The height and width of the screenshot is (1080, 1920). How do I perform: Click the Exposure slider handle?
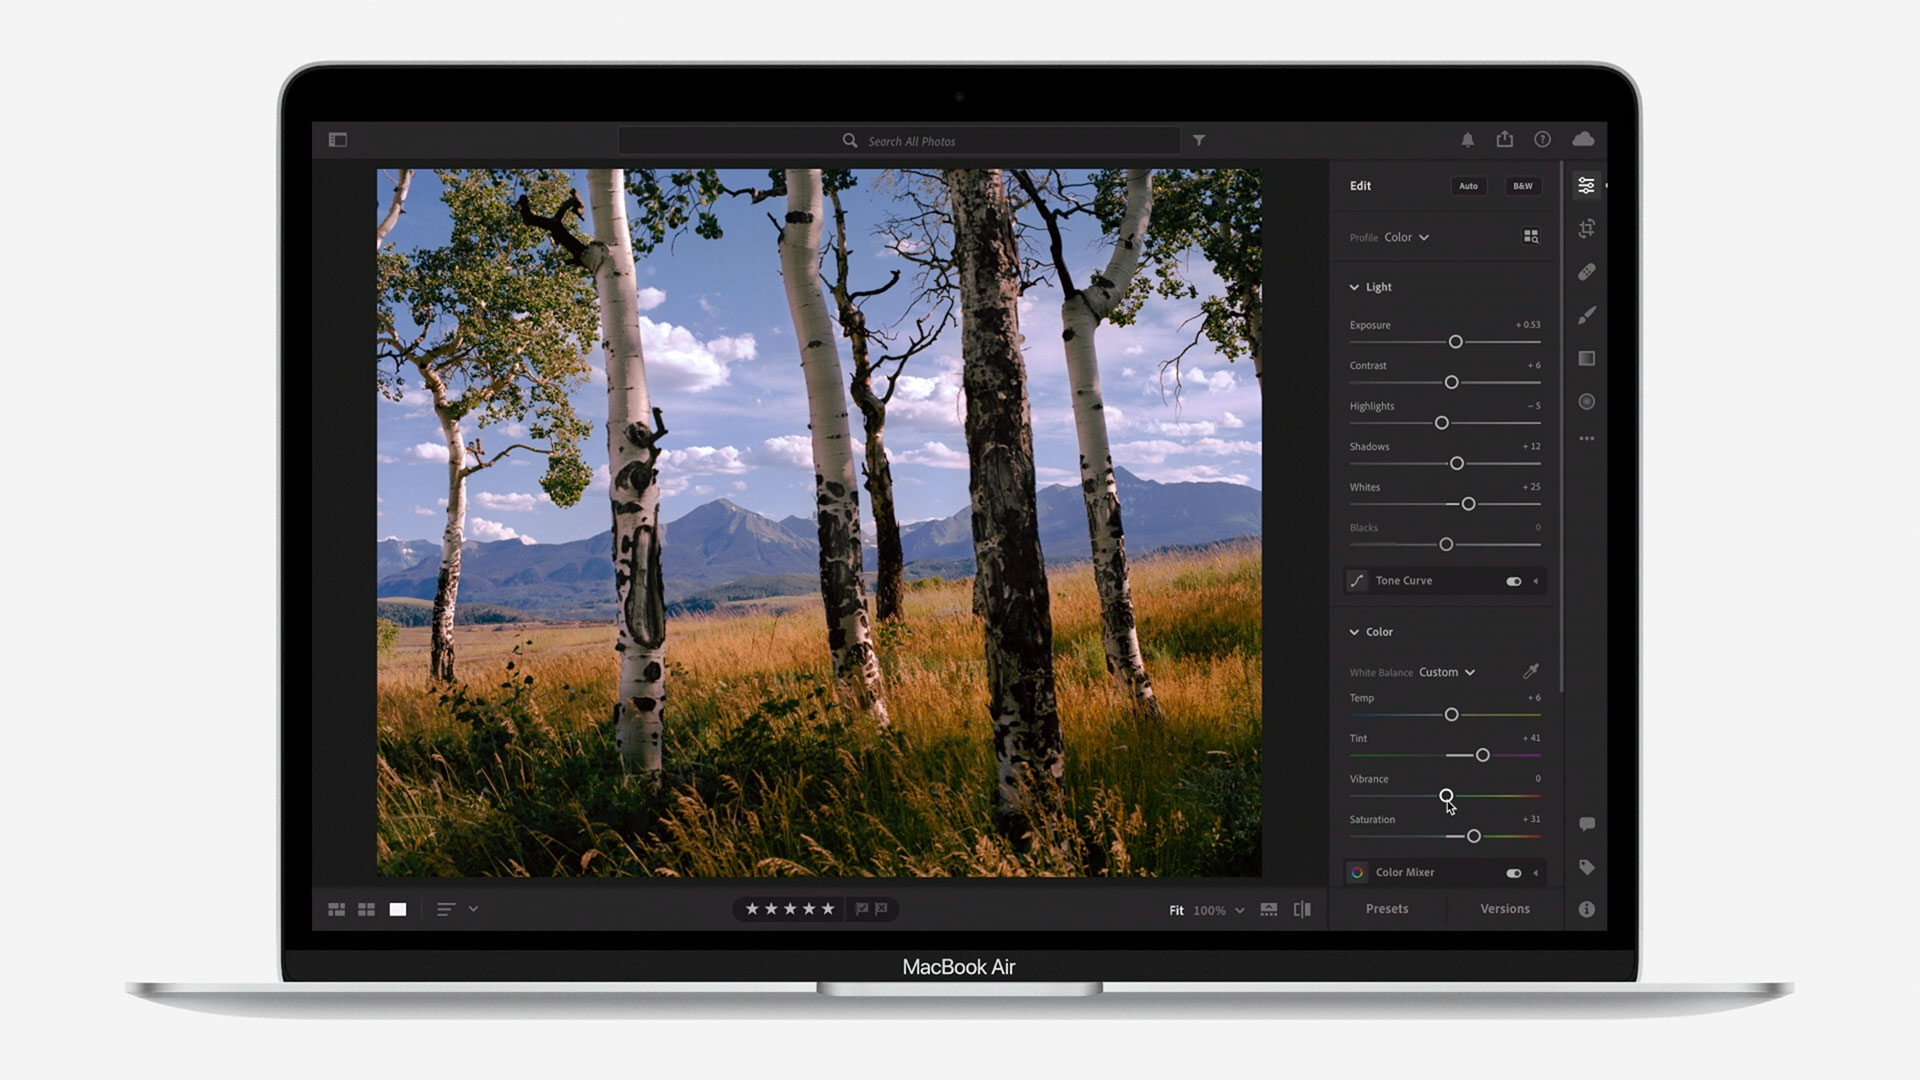[x=1456, y=342]
